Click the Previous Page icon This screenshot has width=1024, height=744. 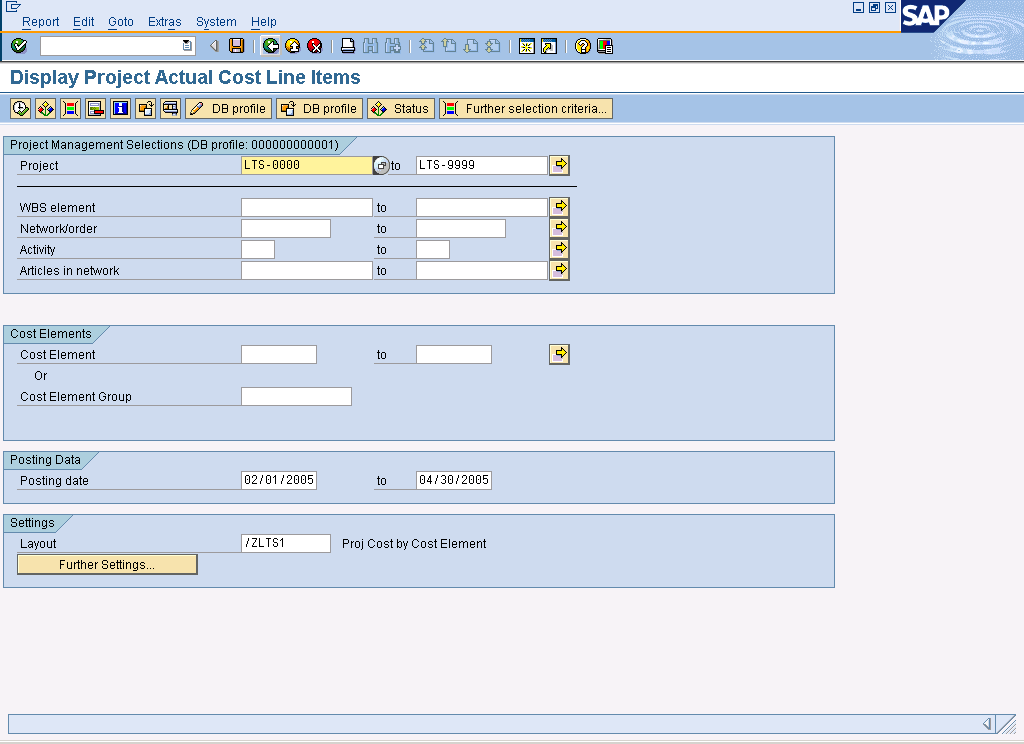[449, 46]
